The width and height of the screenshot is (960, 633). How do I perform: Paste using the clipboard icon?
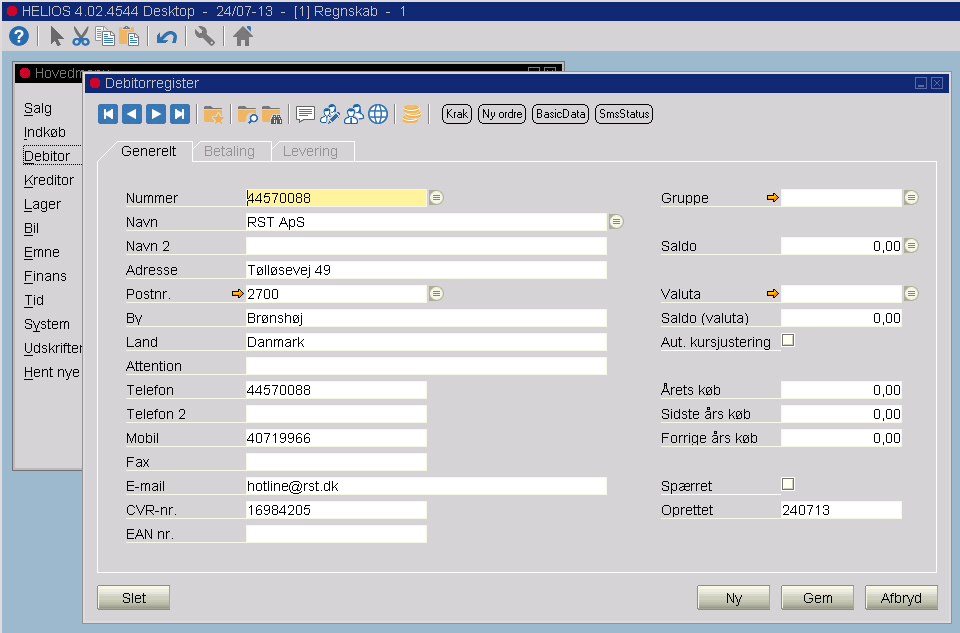coord(129,37)
